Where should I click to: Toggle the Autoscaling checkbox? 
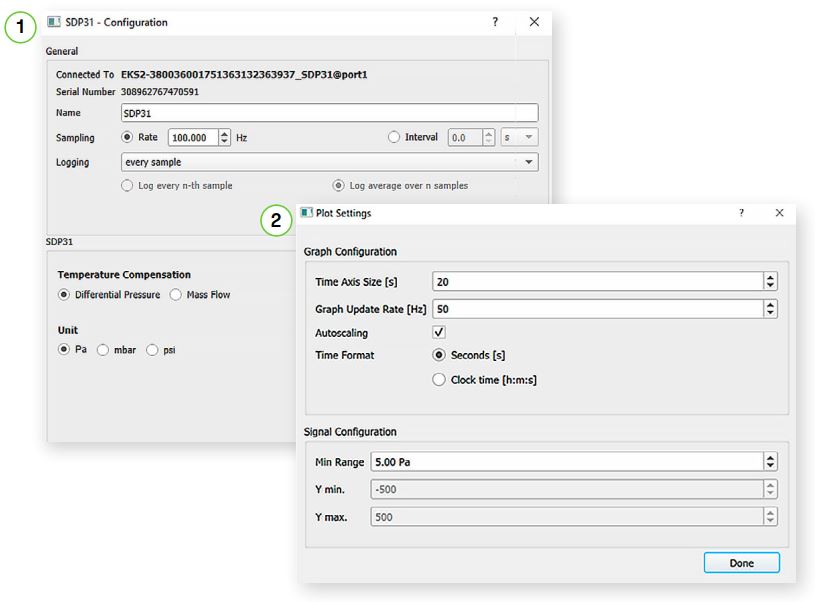tap(439, 332)
